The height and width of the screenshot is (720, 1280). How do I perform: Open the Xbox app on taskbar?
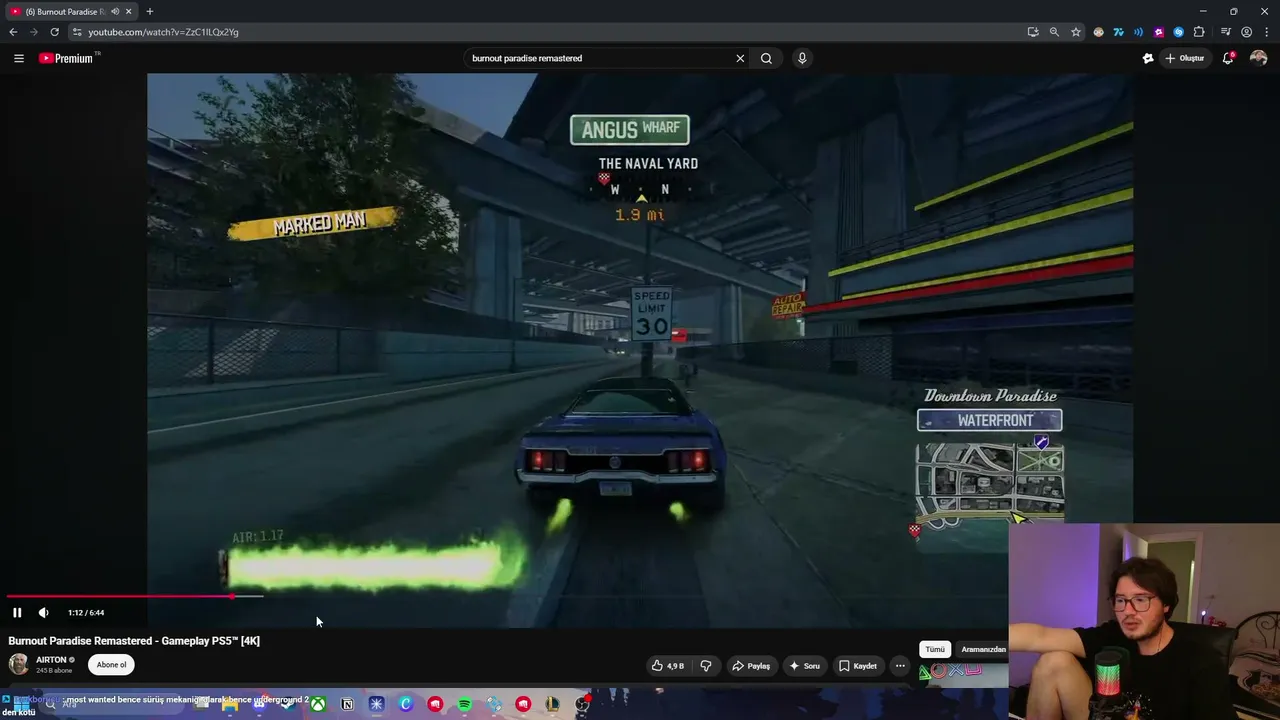[x=318, y=704]
